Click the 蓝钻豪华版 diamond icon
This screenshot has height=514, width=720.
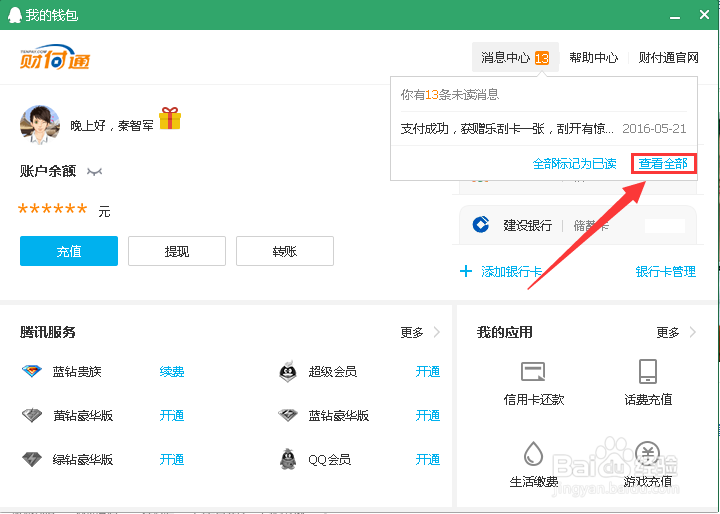point(288,415)
